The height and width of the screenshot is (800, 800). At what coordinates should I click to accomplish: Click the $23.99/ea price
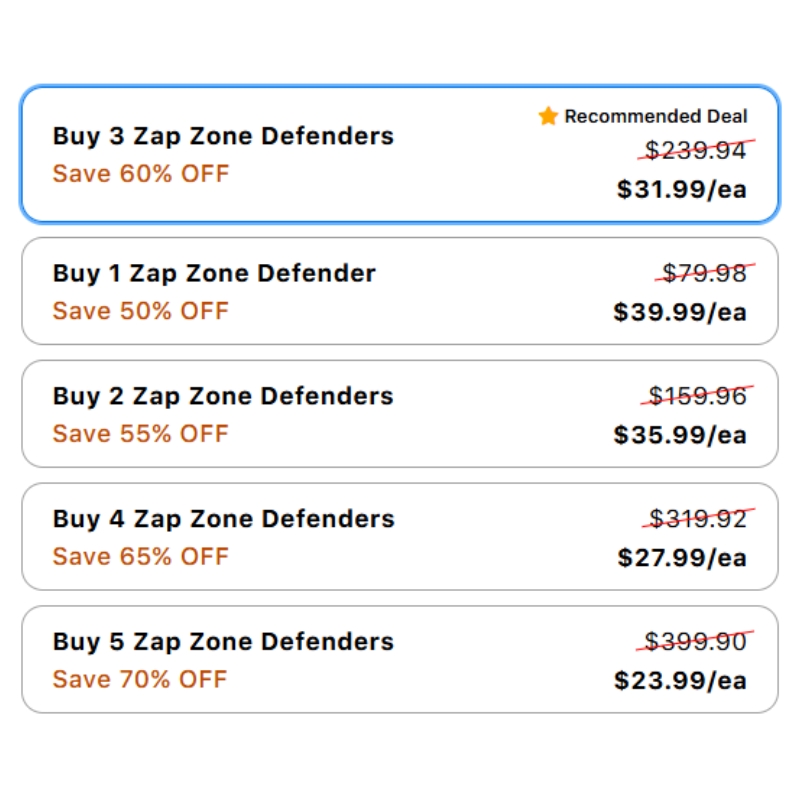pos(680,681)
